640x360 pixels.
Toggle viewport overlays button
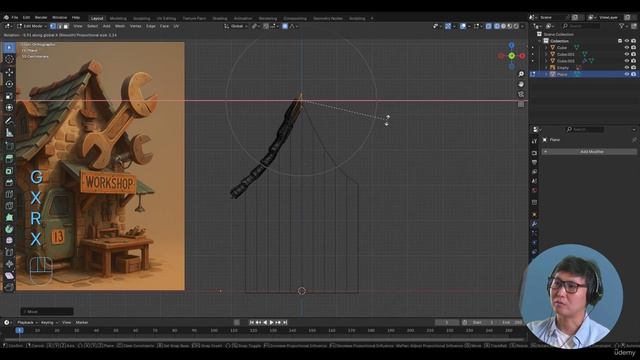(463, 26)
